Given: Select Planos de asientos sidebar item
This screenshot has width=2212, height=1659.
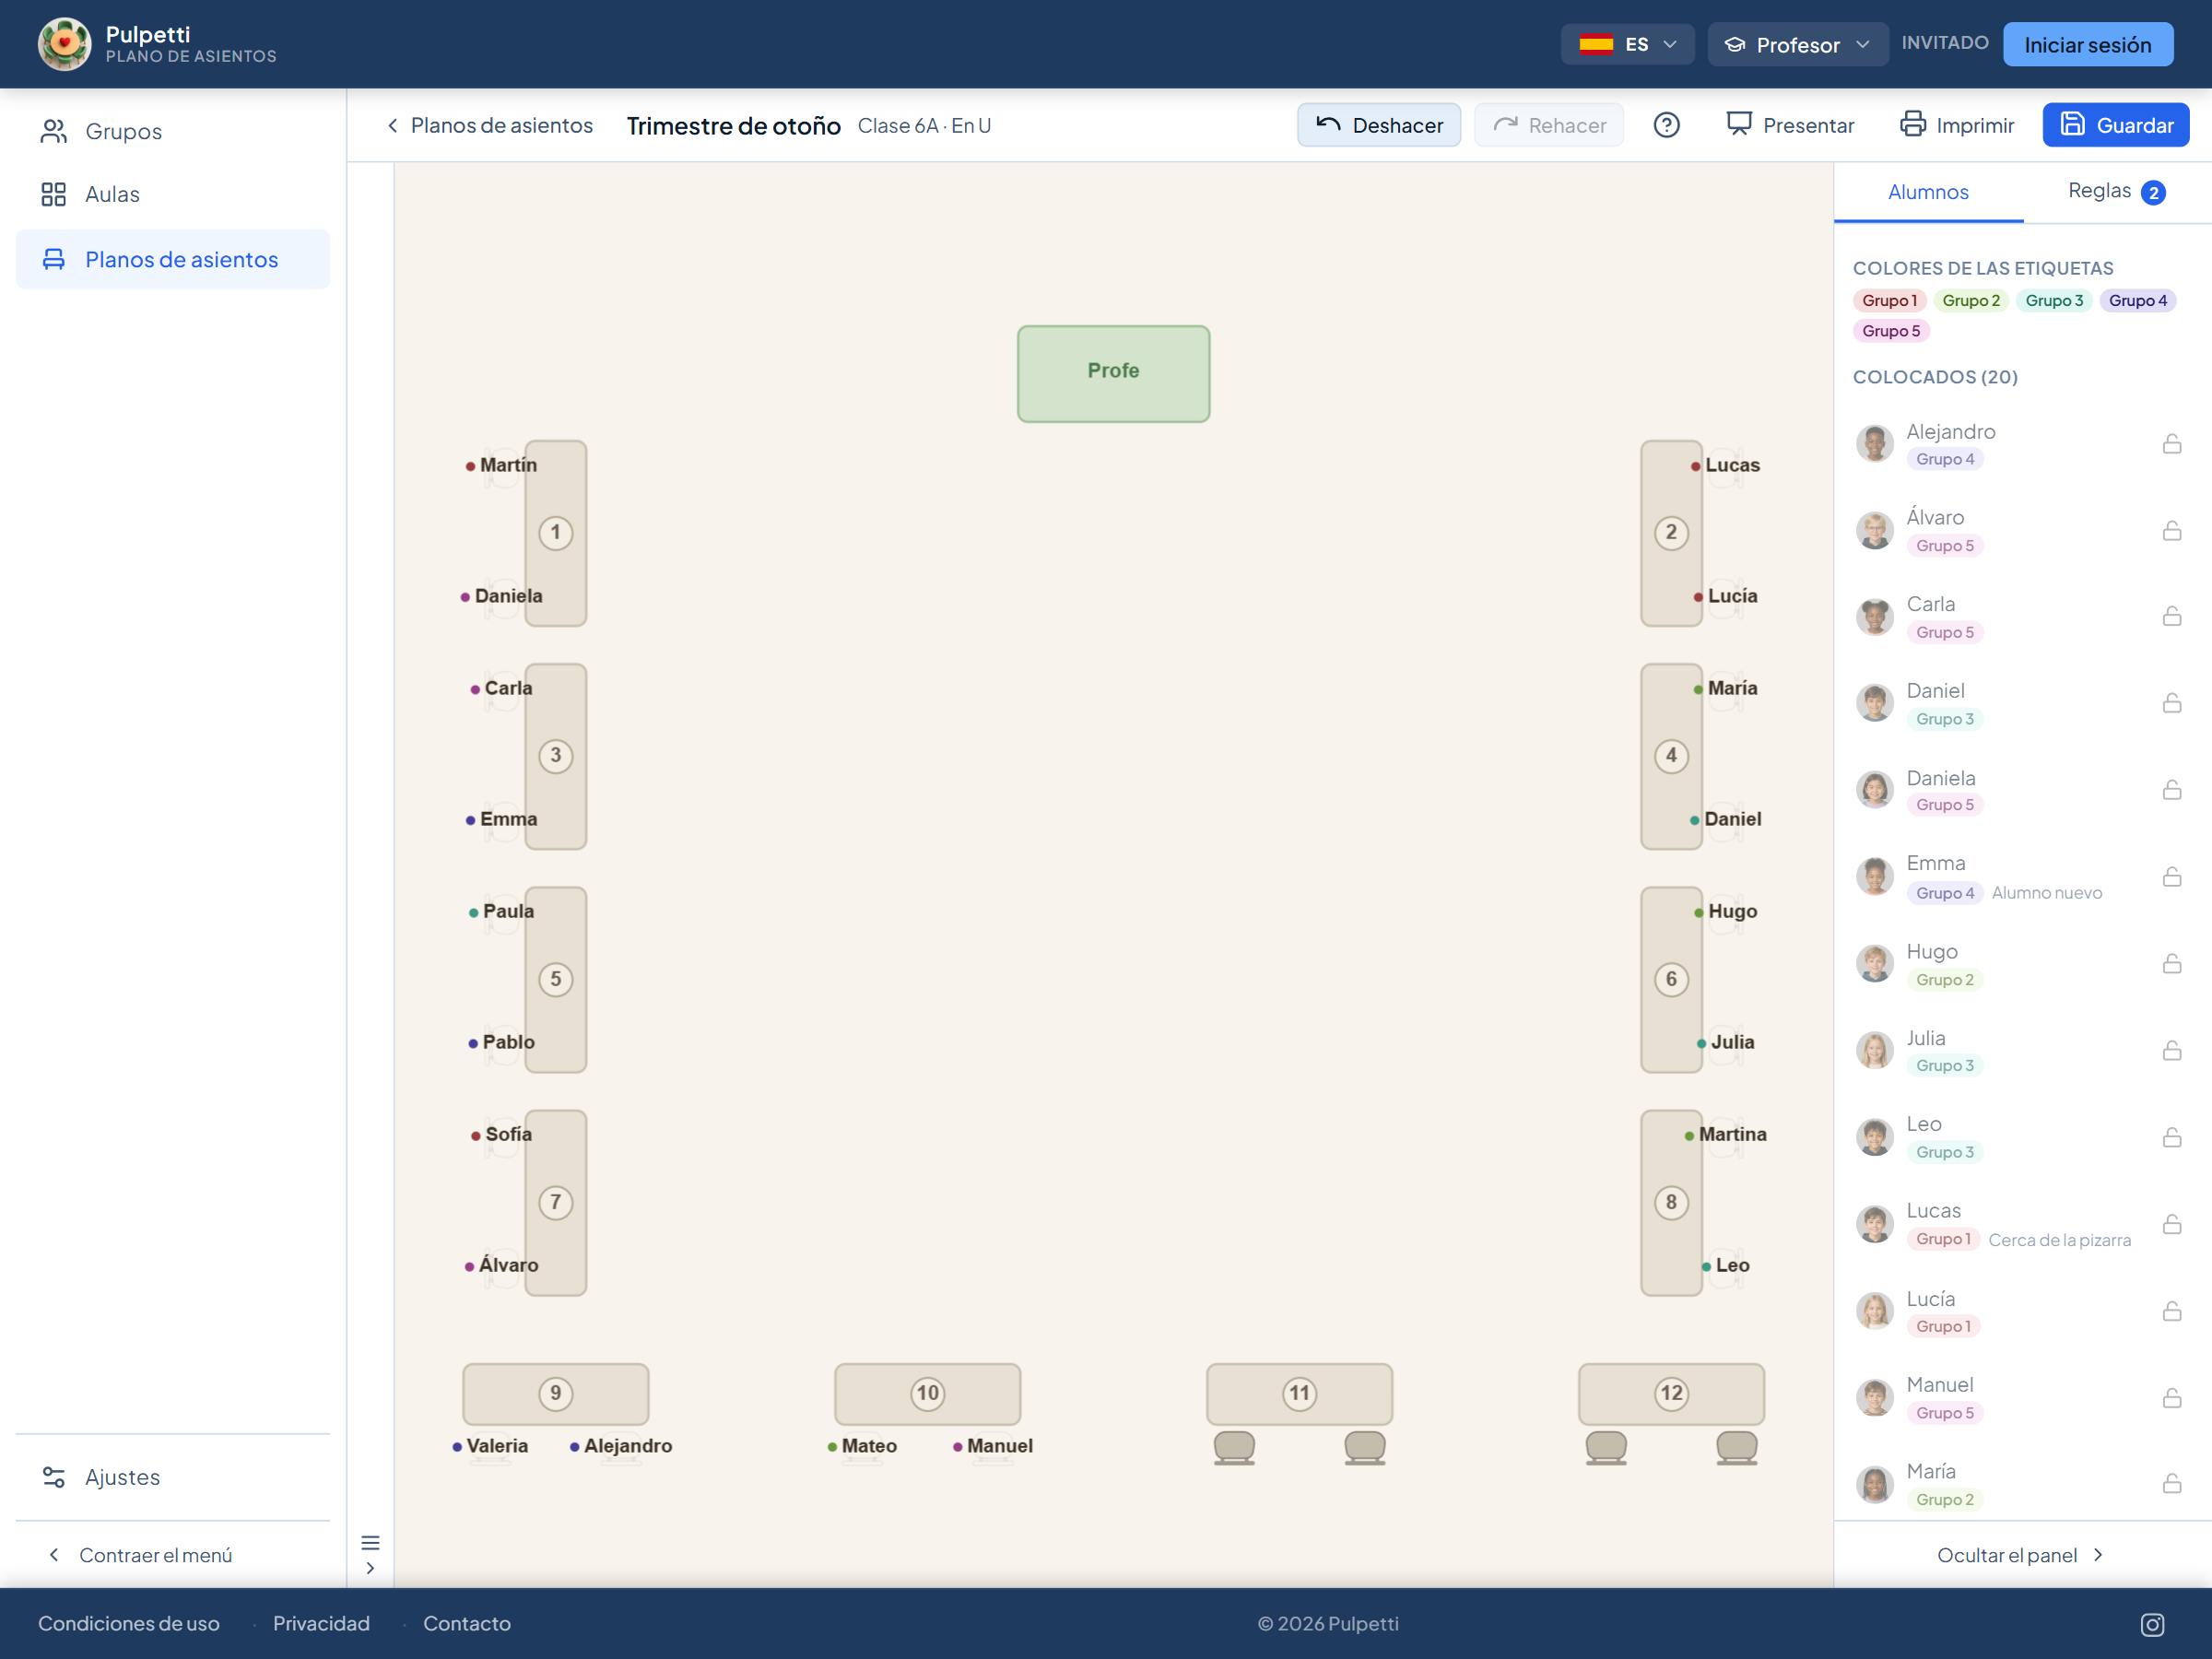Looking at the screenshot, I should (x=173, y=259).
